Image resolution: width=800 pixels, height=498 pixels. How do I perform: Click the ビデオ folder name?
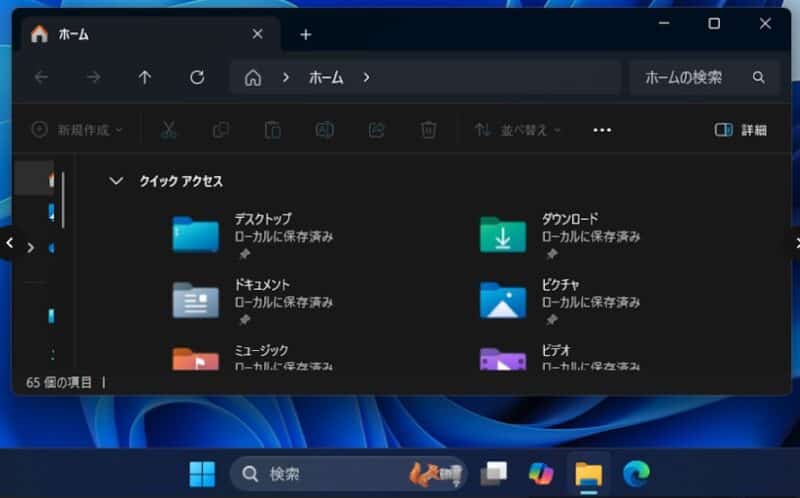556,351
